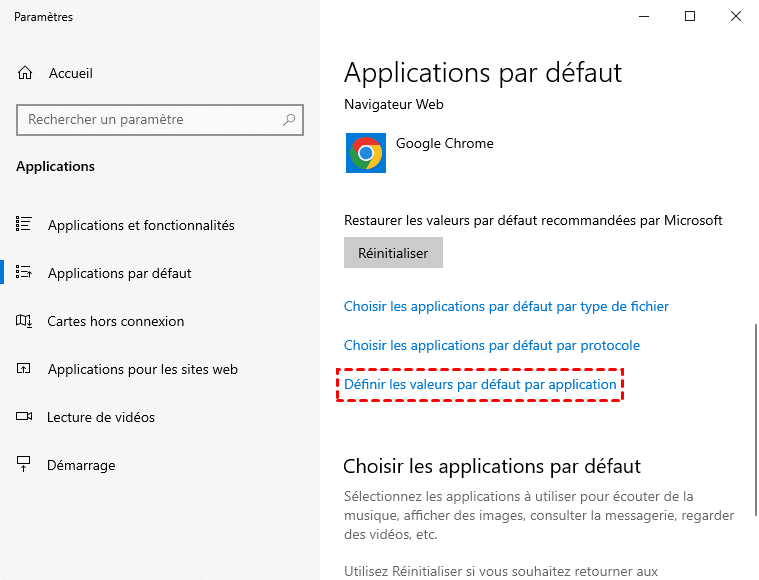Click Définir les valeurs par défaut par application
The image size is (759, 580).
pos(480,384)
